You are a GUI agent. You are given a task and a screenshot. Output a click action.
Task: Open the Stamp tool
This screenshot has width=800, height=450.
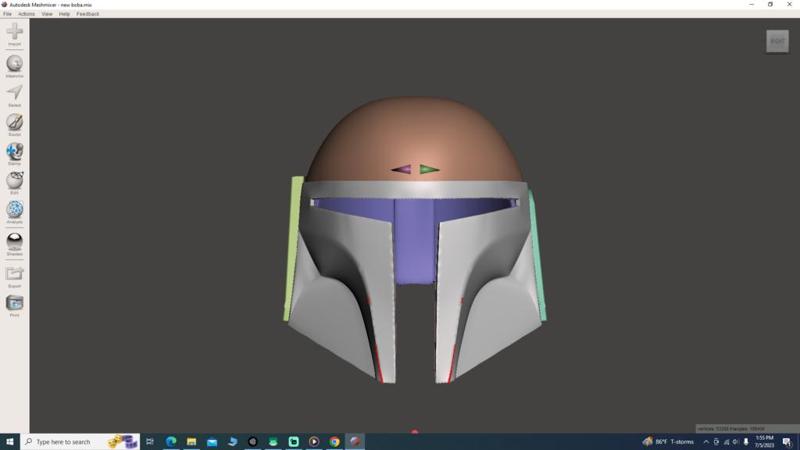tap(14, 154)
